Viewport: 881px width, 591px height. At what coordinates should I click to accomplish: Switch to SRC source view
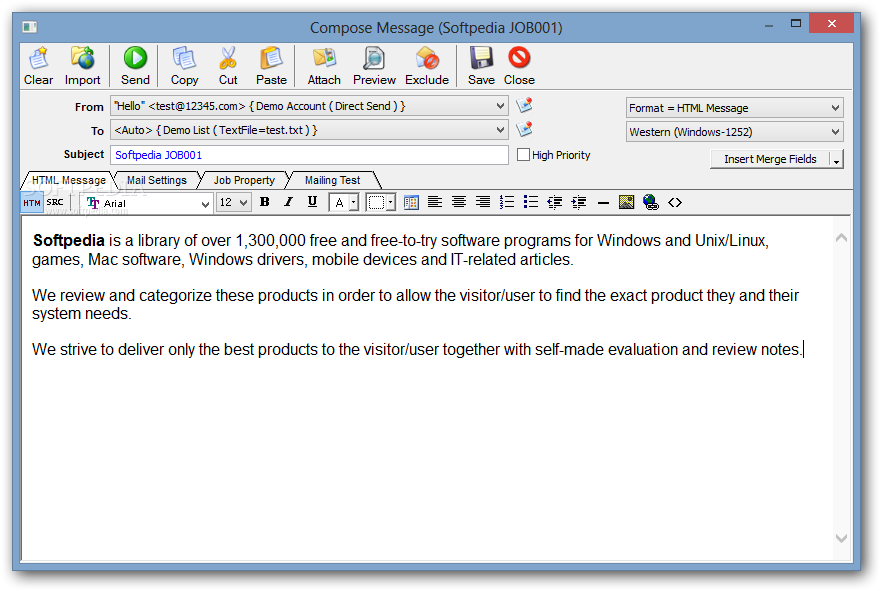(55, 202)
